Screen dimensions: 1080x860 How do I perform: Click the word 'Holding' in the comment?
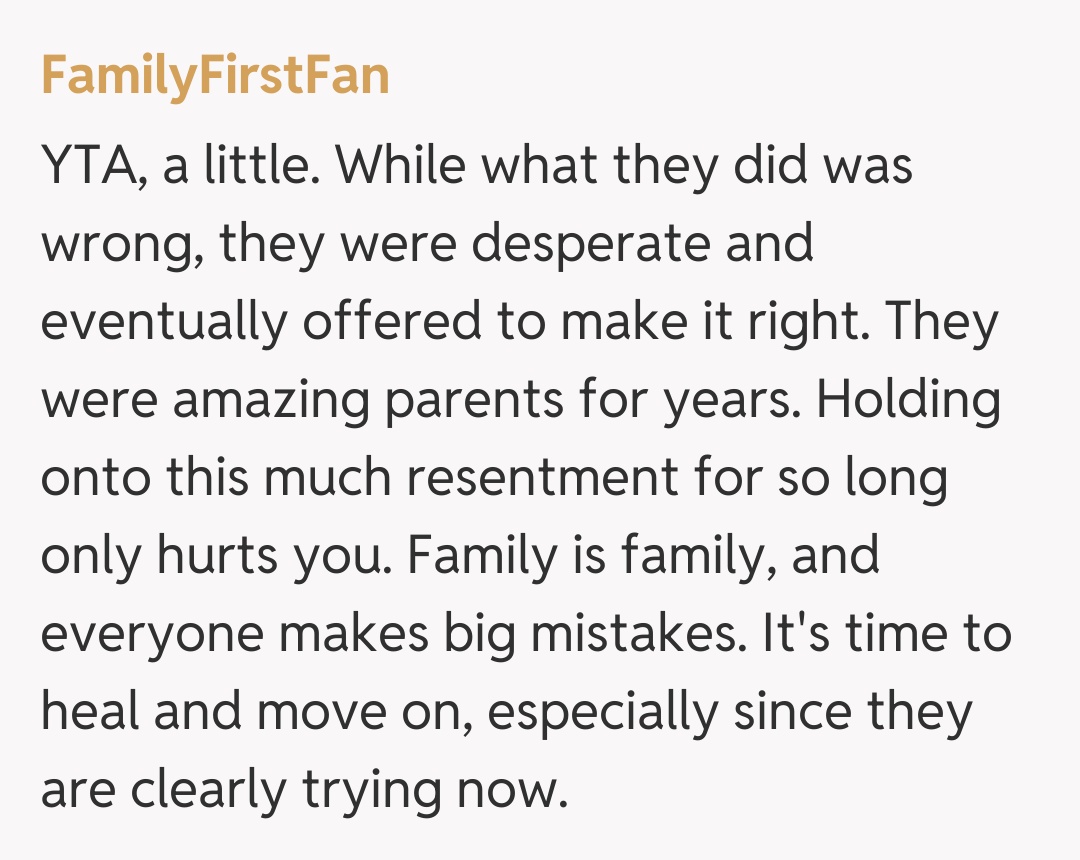[x=908, y=401]
